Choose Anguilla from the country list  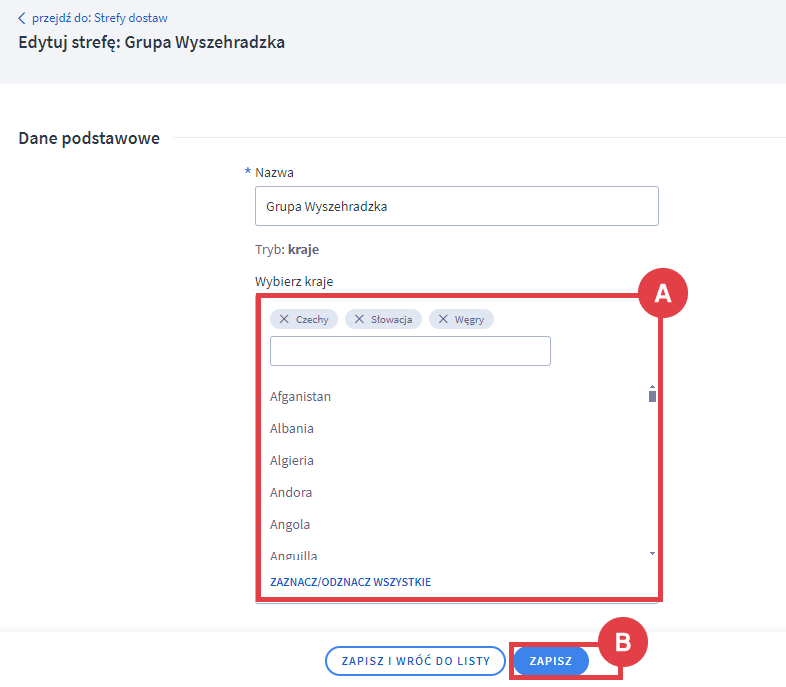point(294,555)
